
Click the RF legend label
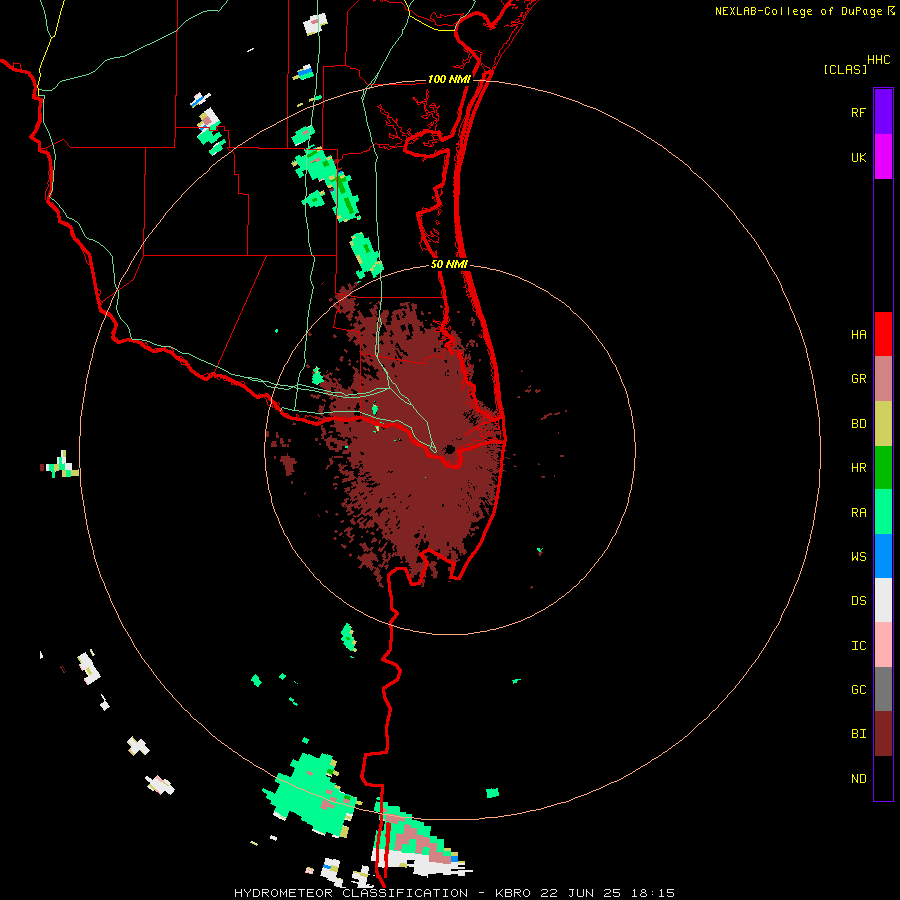(858, 112)
